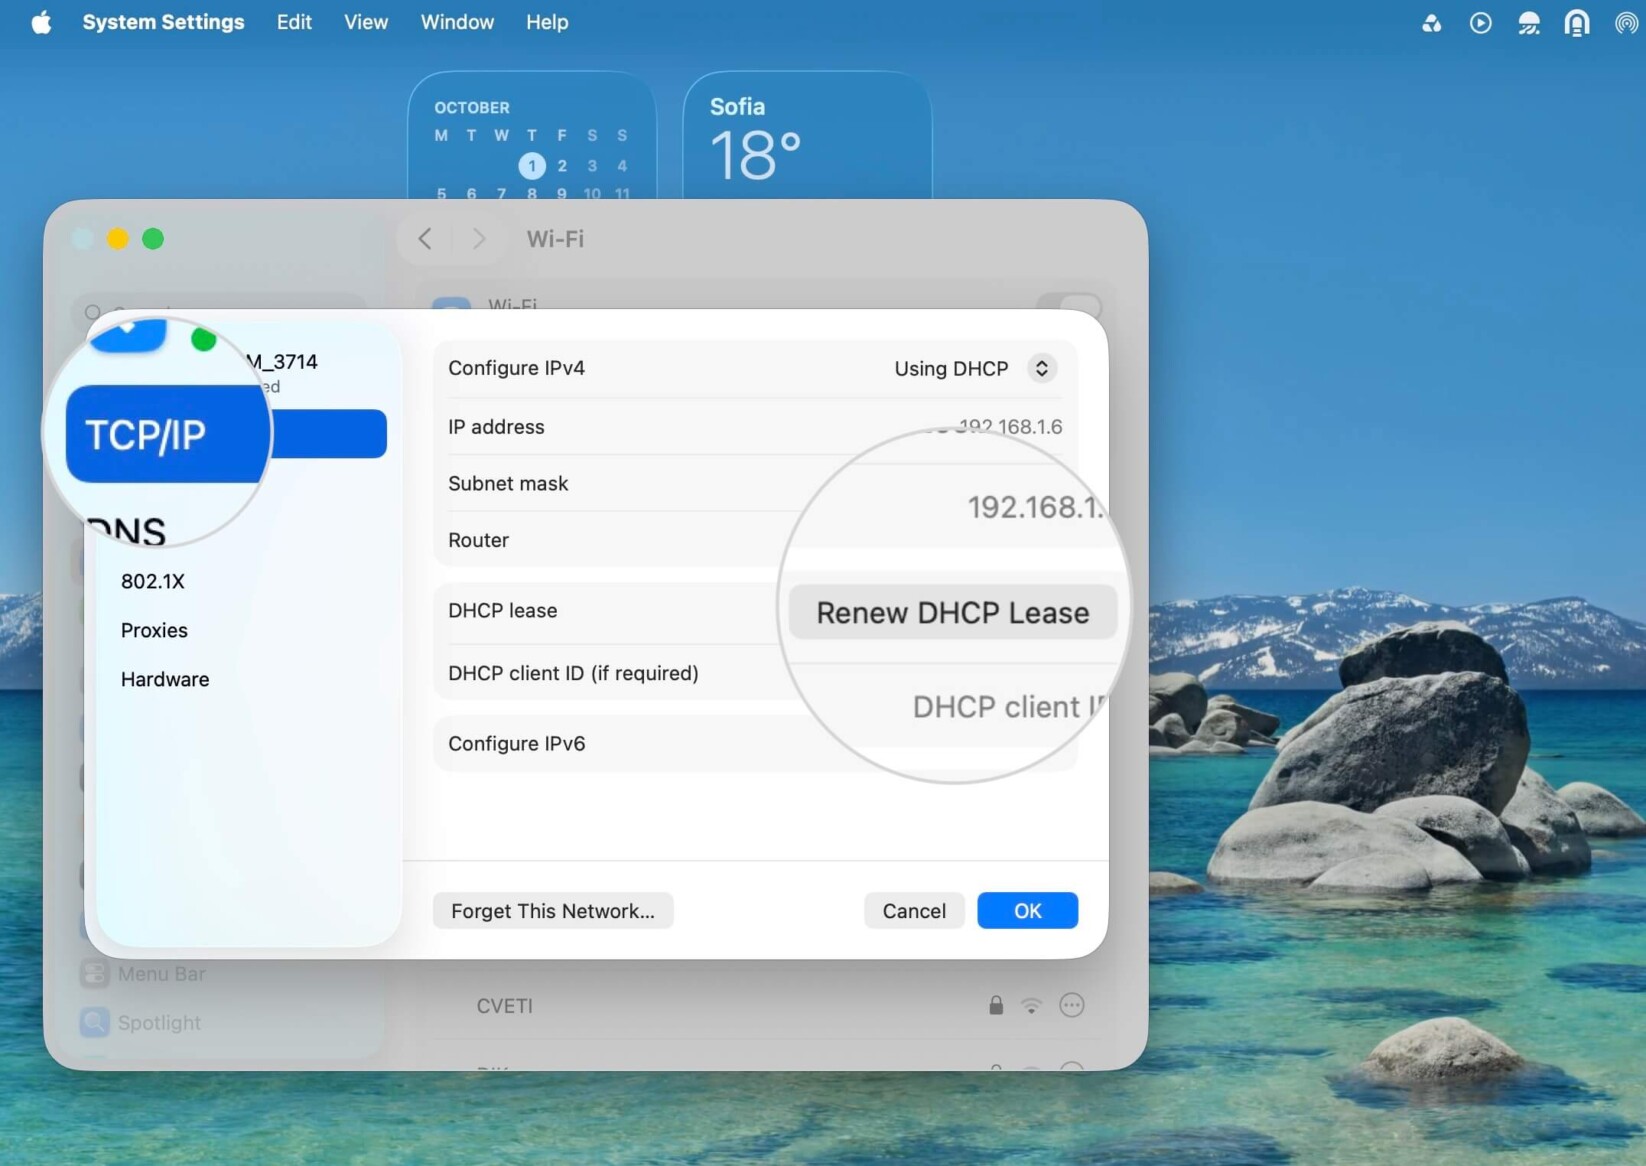
Task: Click the lock icon beside CVETI network
Action: tap(996, 1005)
